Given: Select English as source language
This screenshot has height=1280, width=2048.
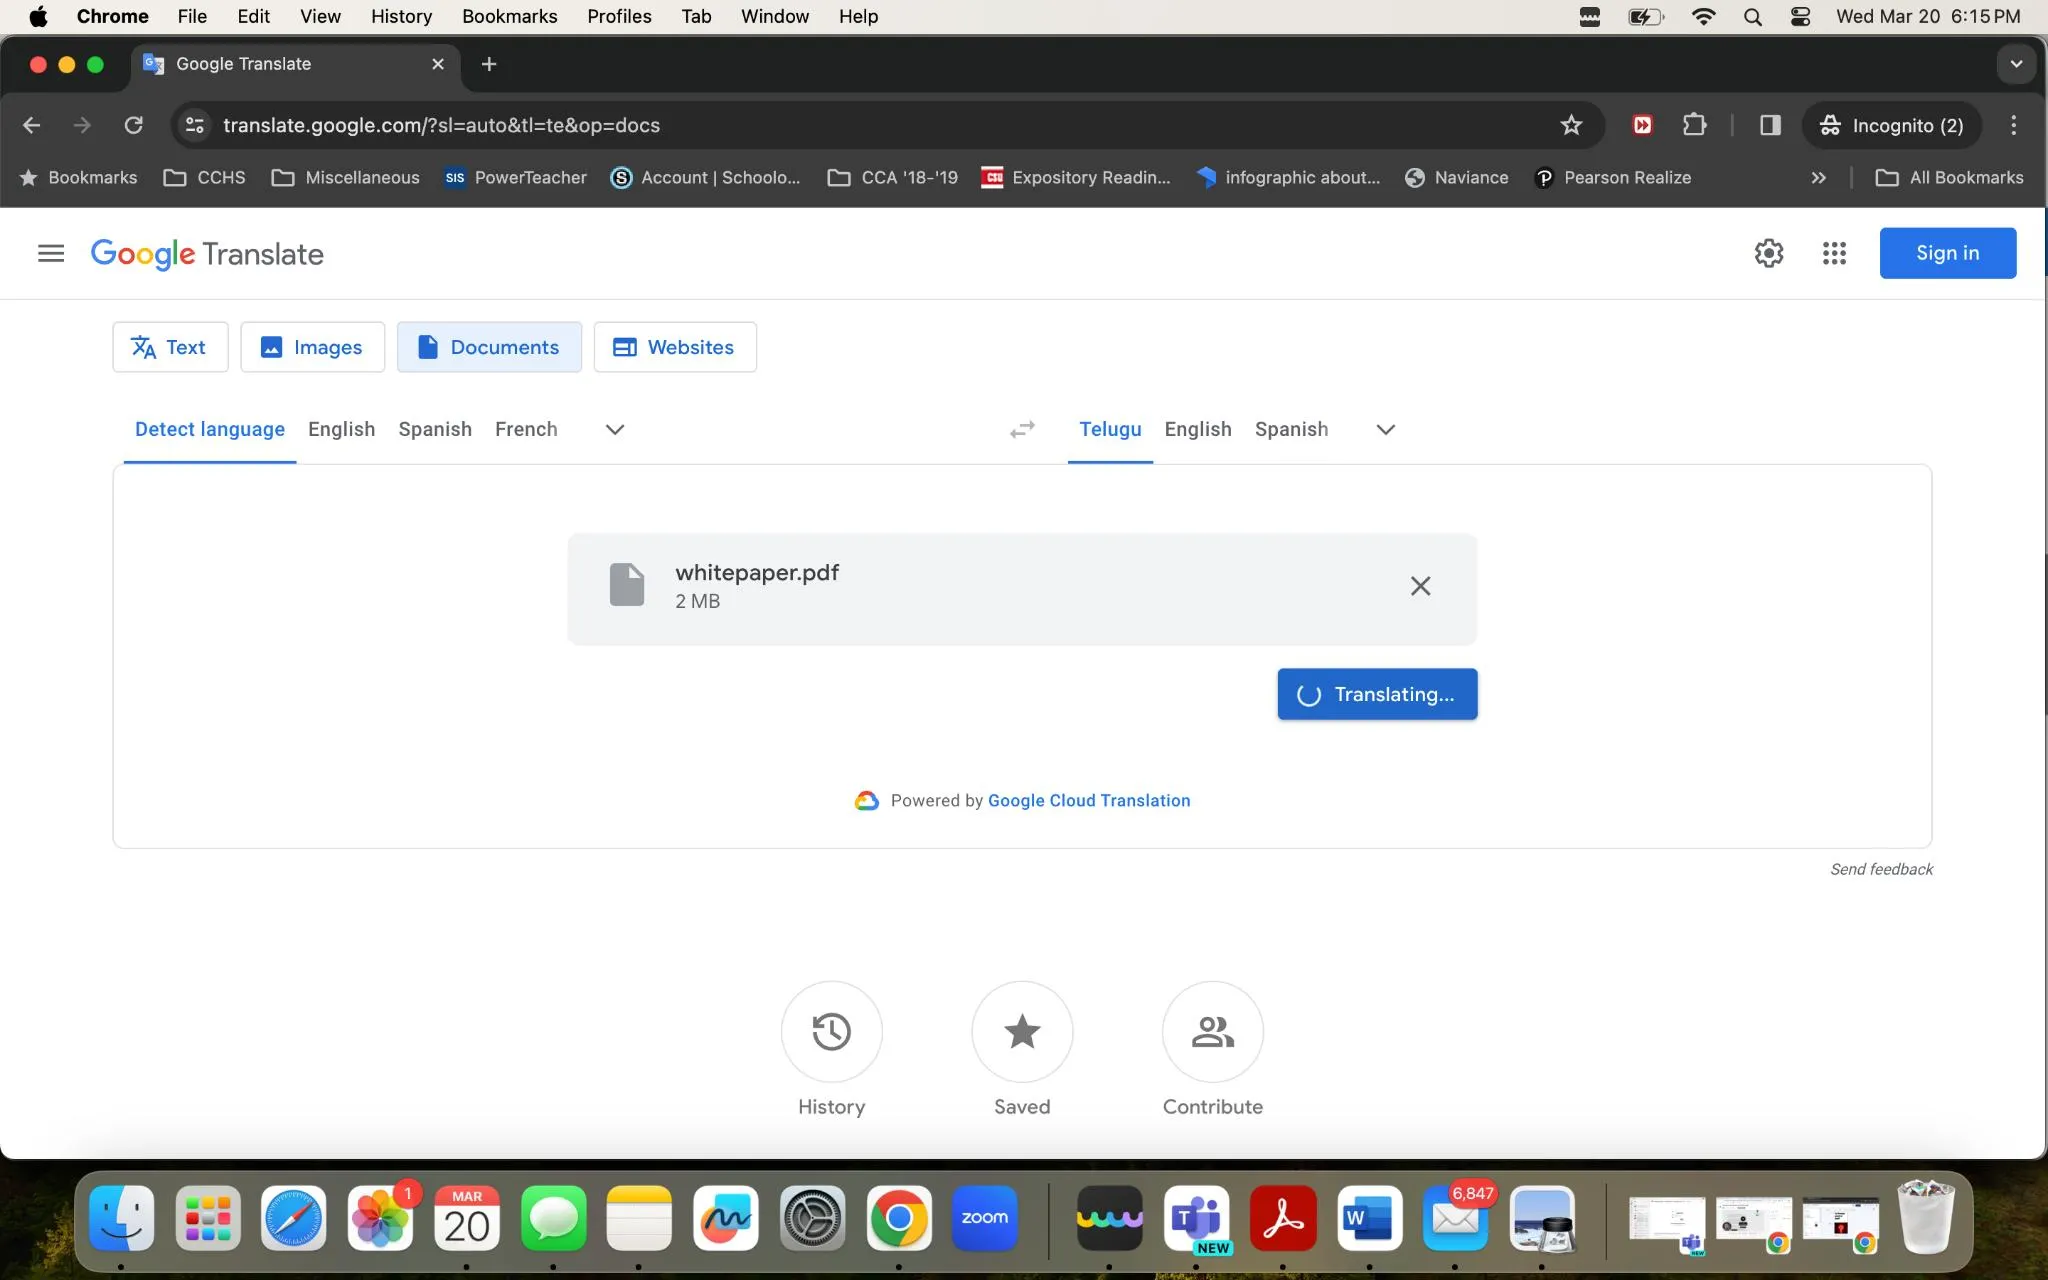Looking at the screenshot, I should click(x=341, y=429).
